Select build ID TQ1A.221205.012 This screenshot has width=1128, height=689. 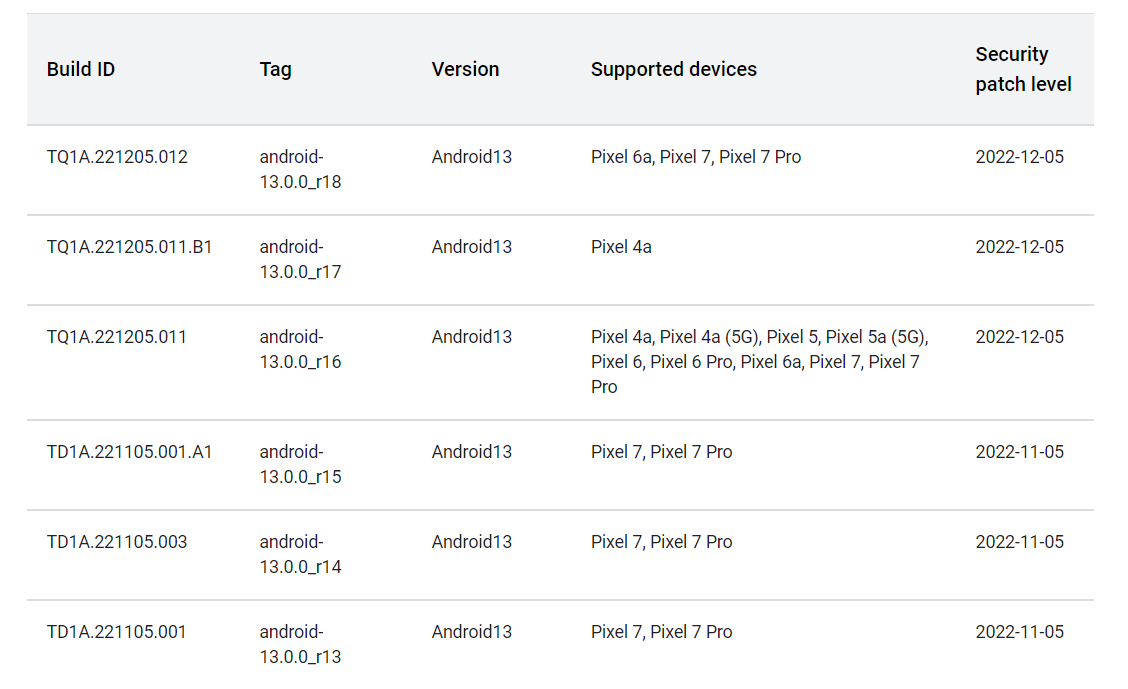coord(117,157)
